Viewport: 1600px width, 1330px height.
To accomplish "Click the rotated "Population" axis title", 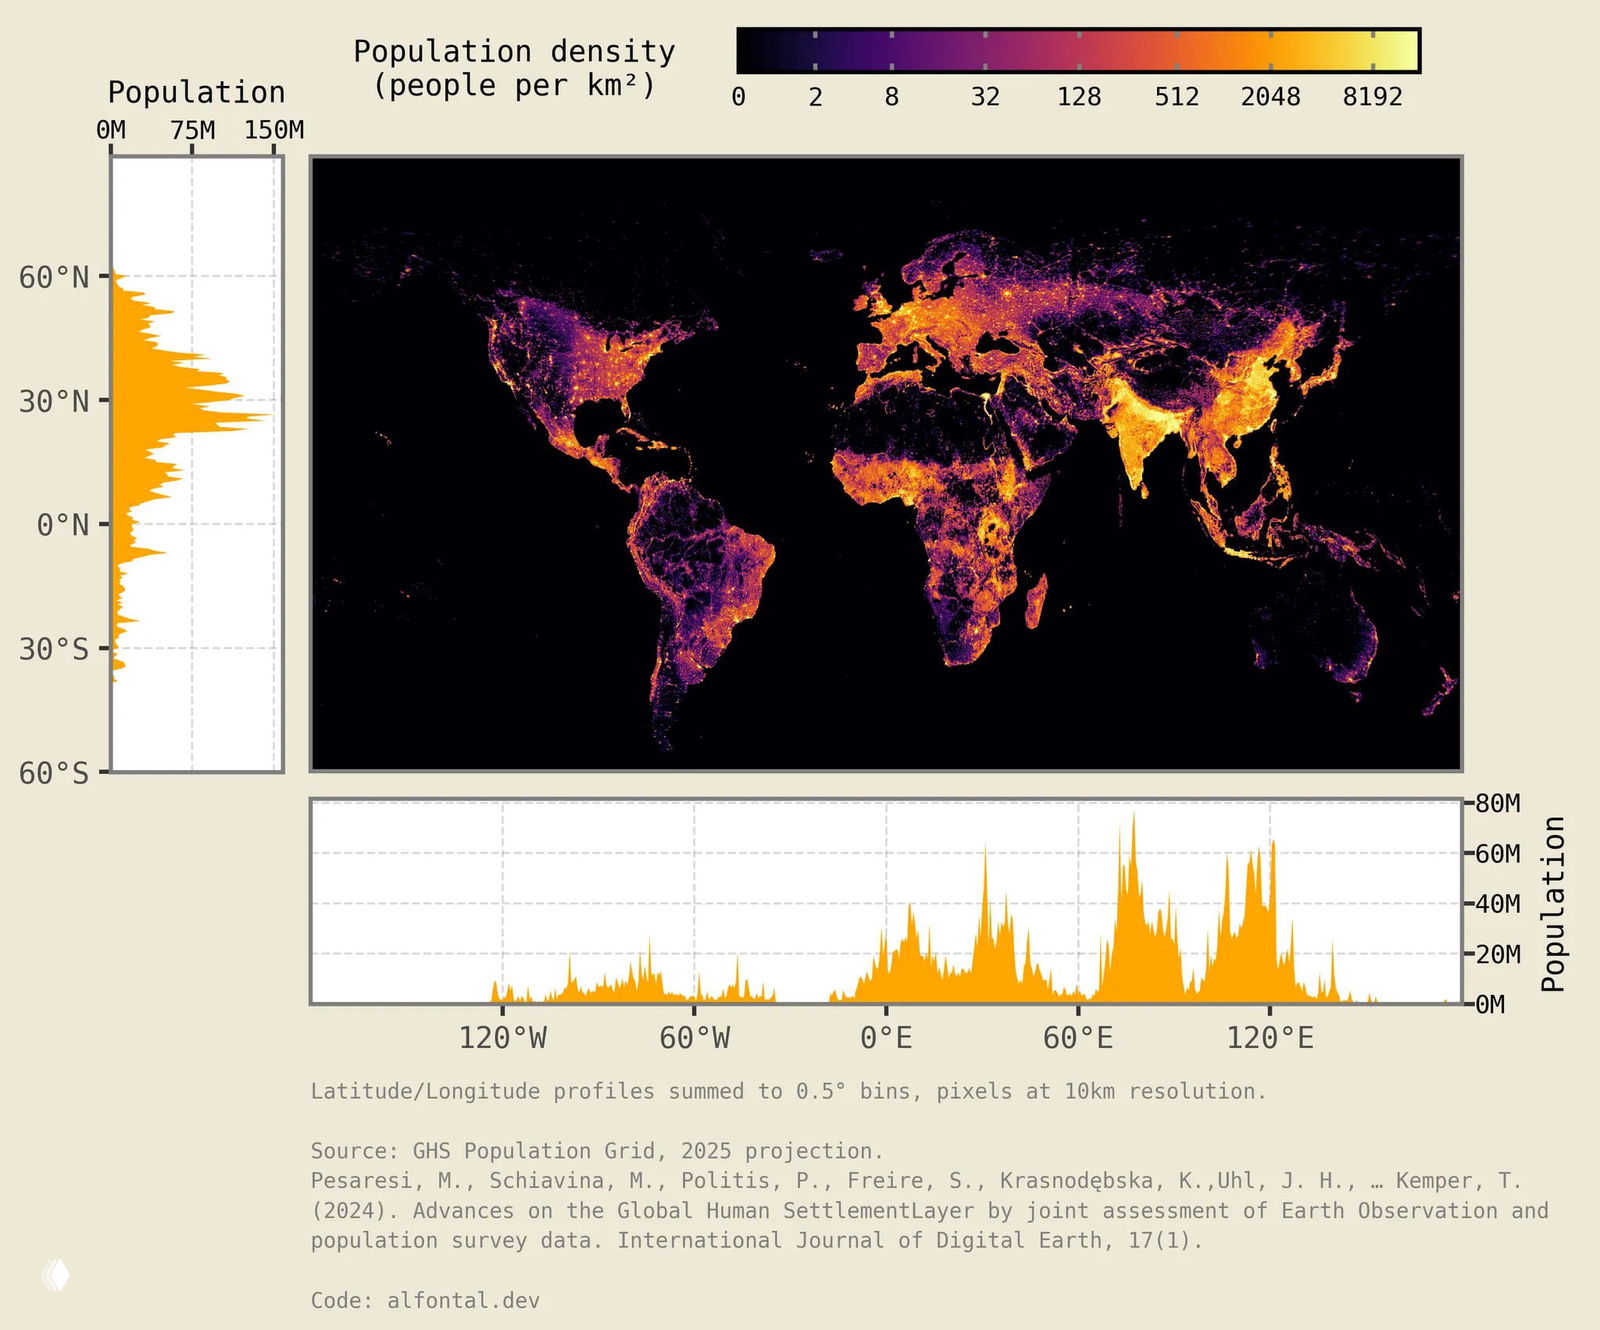I will point(1553,903).
